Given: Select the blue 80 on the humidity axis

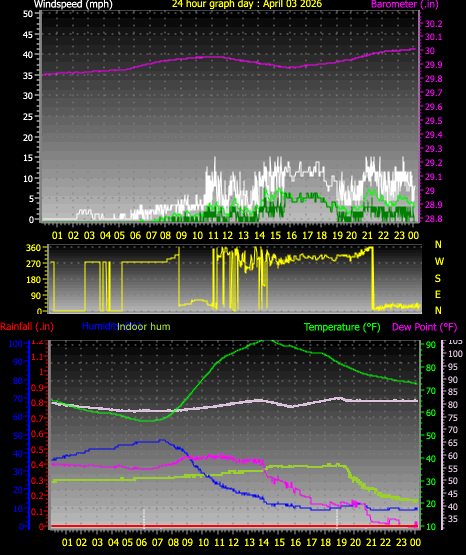Looking at the screenshot, I should point(18,381).
